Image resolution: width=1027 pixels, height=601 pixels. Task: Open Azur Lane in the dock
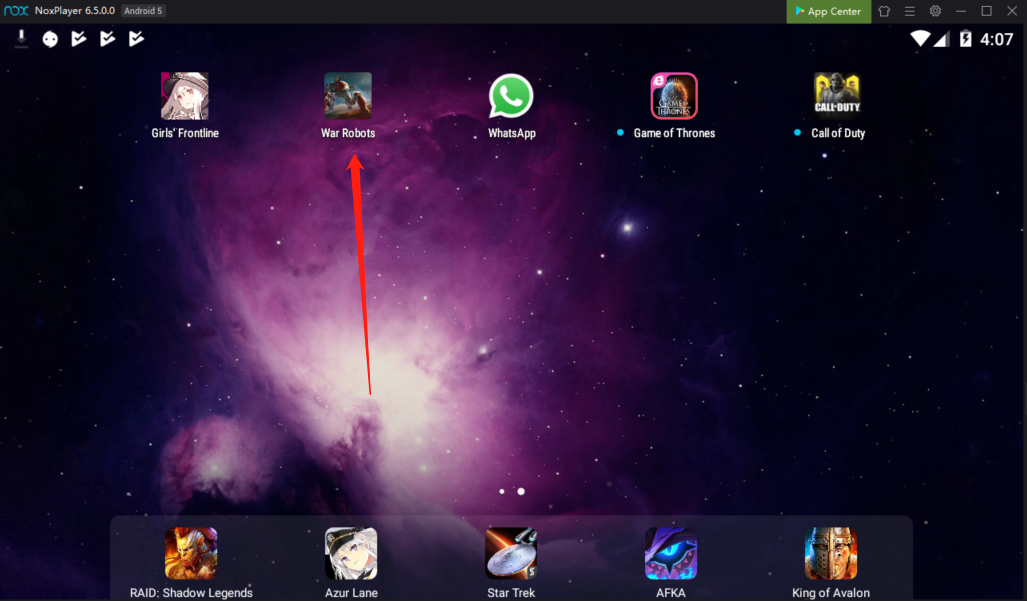[351, 554]
